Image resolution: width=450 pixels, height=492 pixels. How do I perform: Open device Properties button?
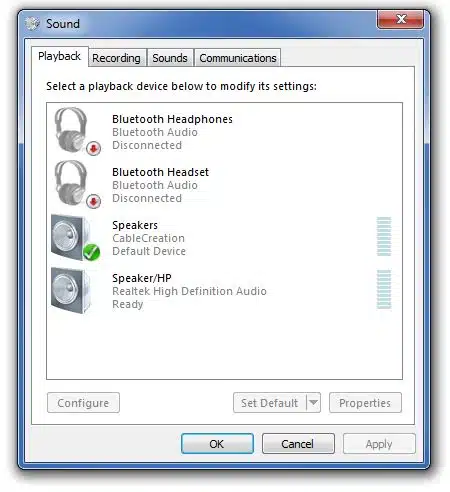365,403
